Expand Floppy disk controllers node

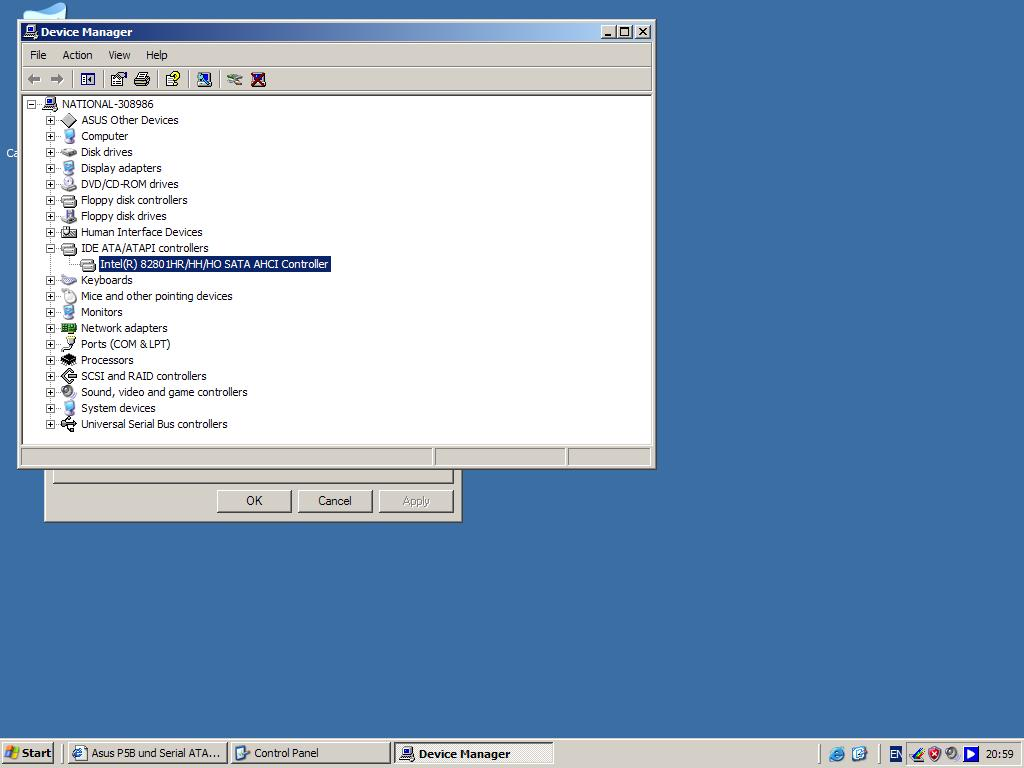pyautogui.click(x=50, y=200)
